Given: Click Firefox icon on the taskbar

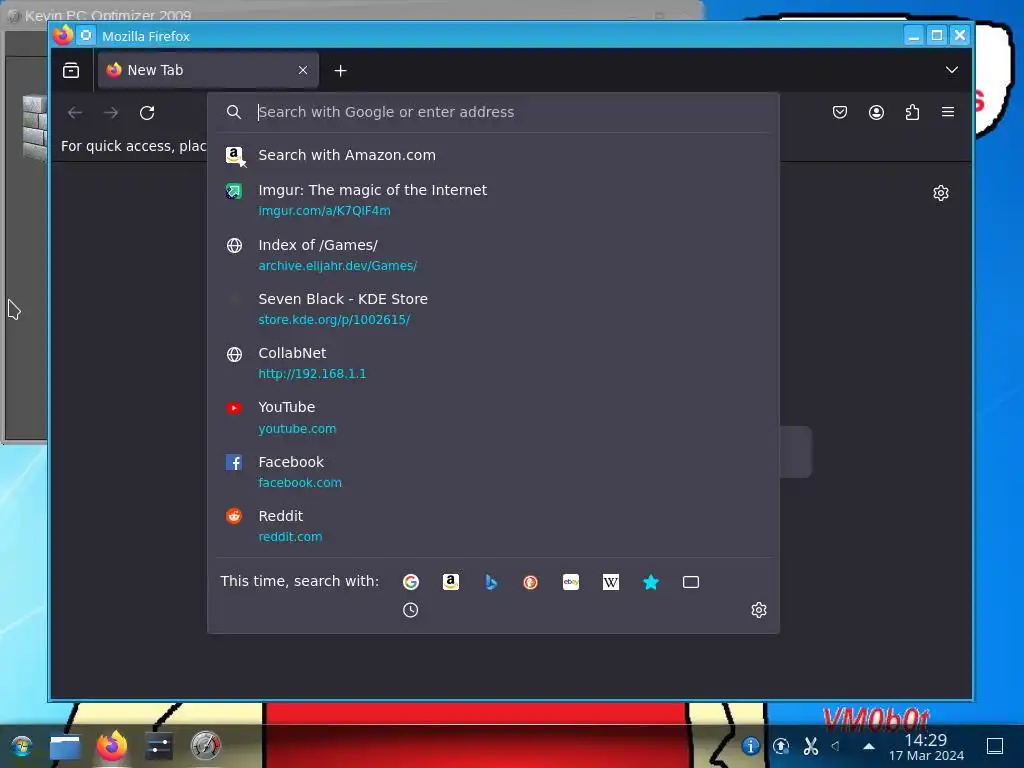Looking at the screenshot, I should (112, 746).
